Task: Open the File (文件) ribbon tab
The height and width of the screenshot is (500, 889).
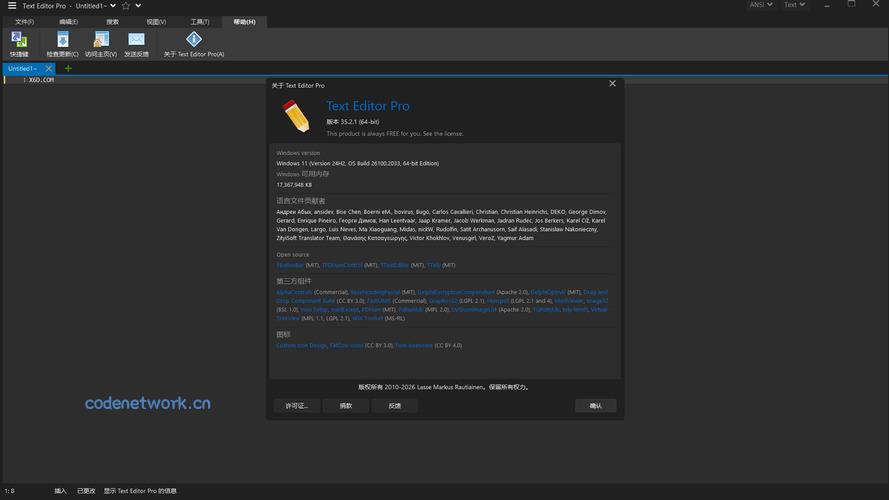Action: 24,22
